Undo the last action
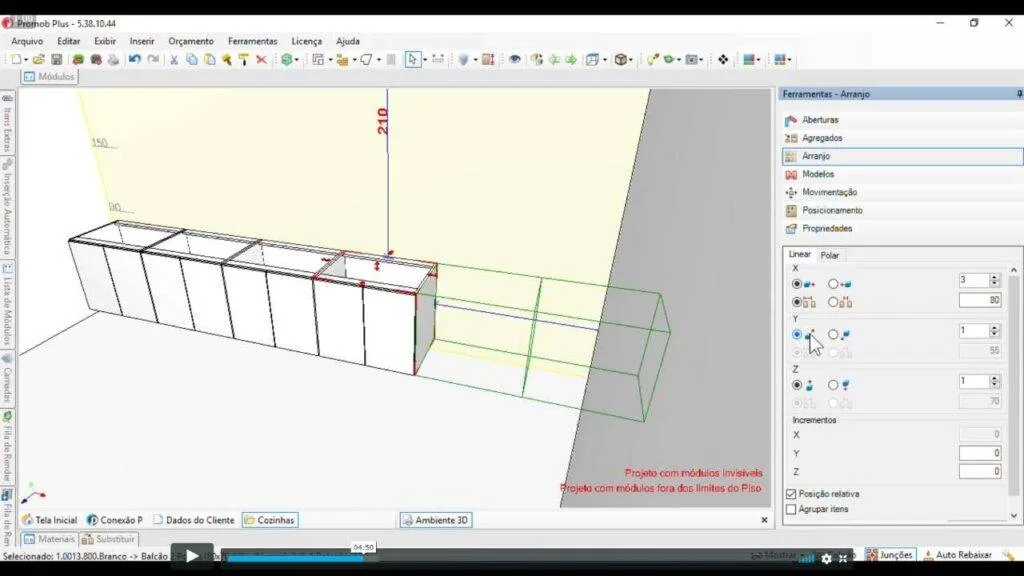The image size is (1024, 576). click(x=135, y=59)
